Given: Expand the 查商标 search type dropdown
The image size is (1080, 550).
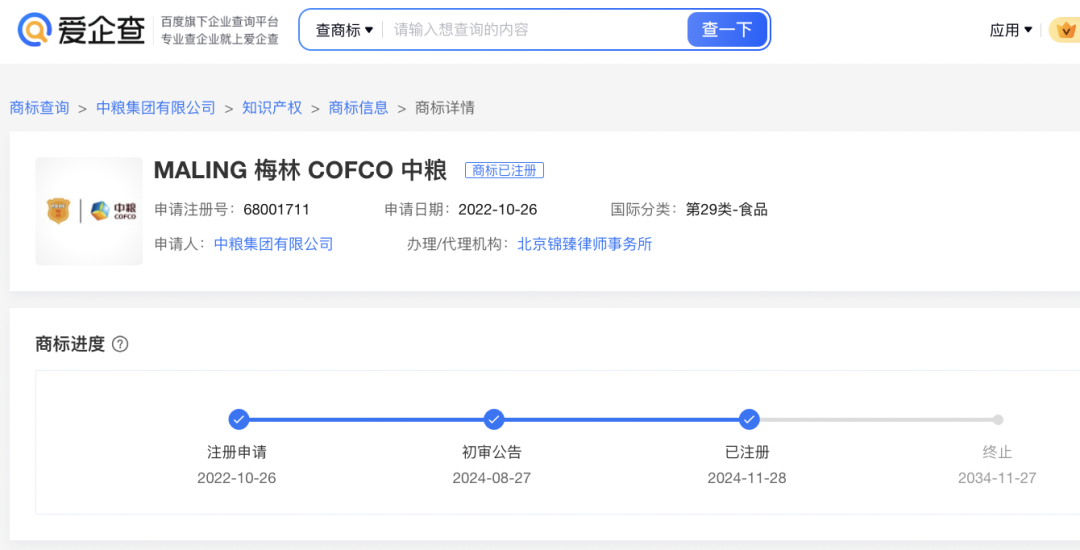Looking at the screenshot, I should point(344,30).
